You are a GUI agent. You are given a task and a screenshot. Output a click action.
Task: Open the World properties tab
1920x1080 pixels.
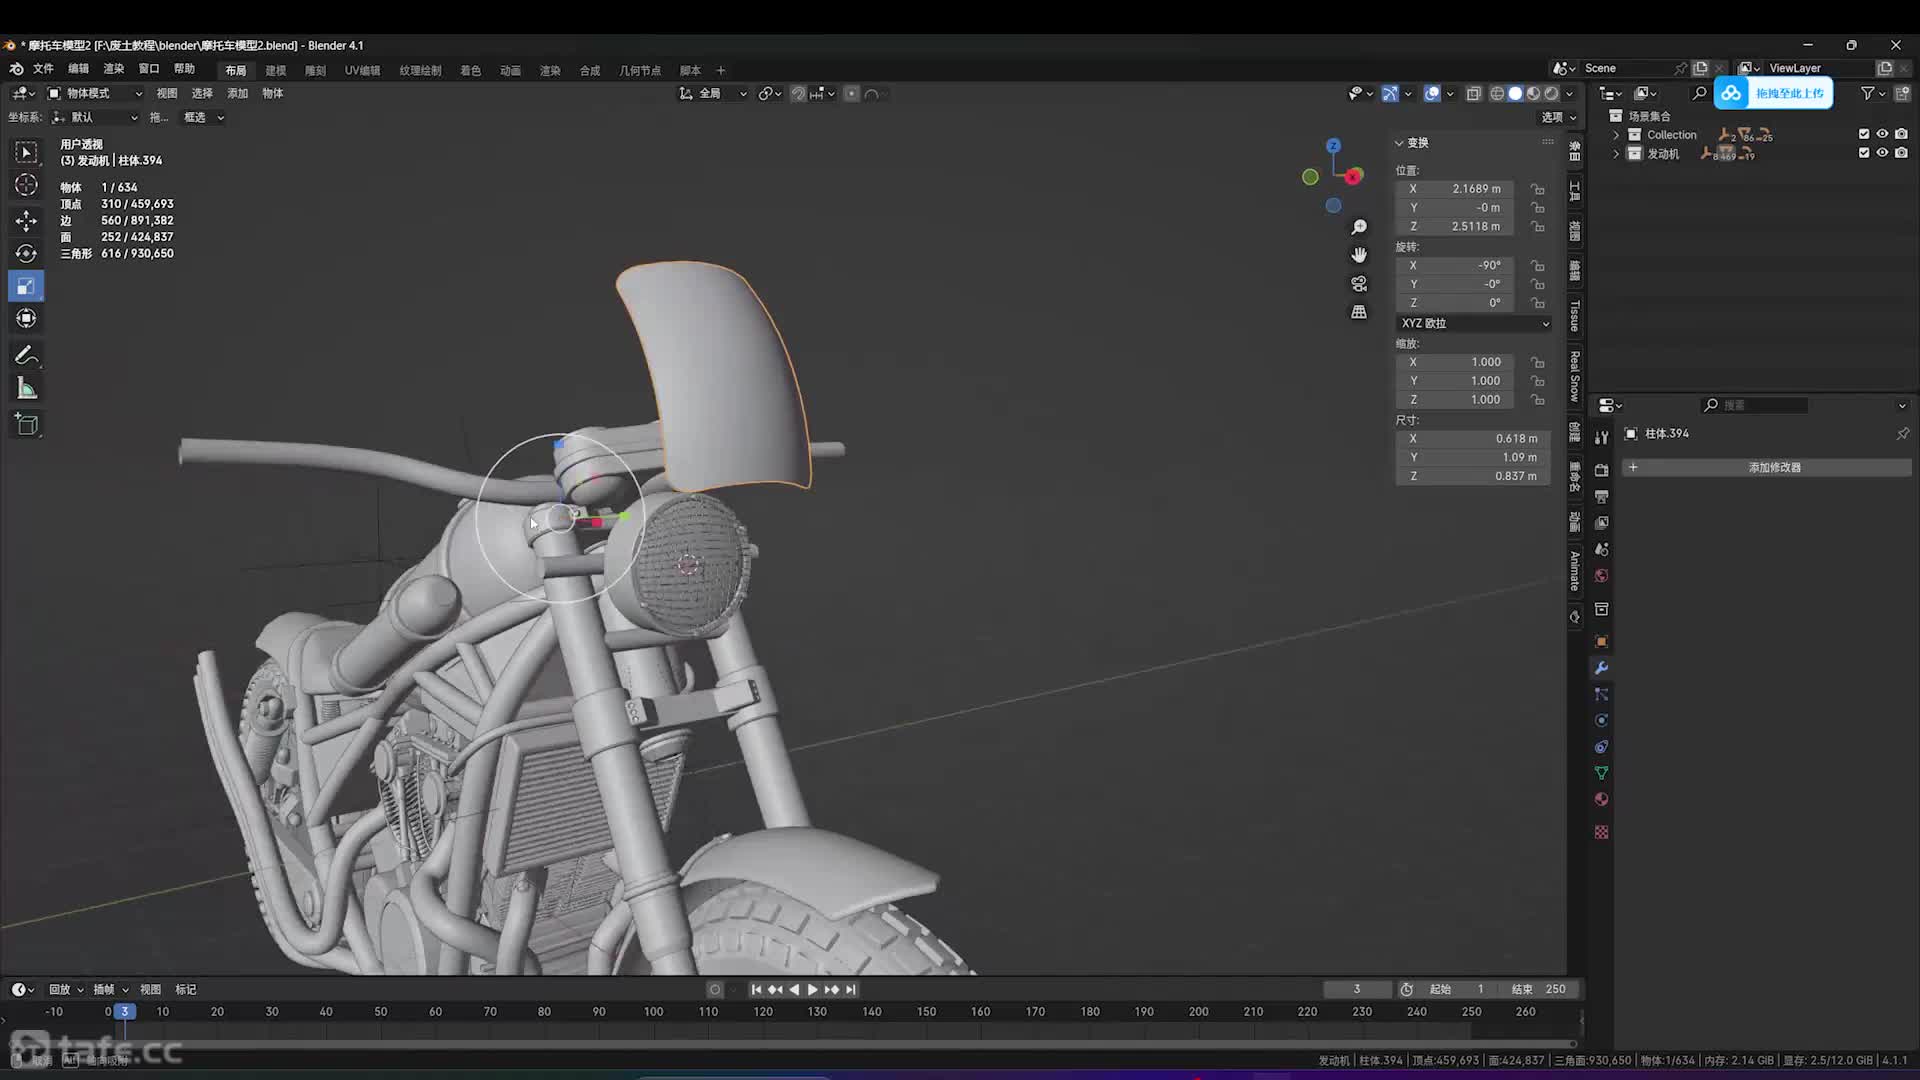[1601, 576]
